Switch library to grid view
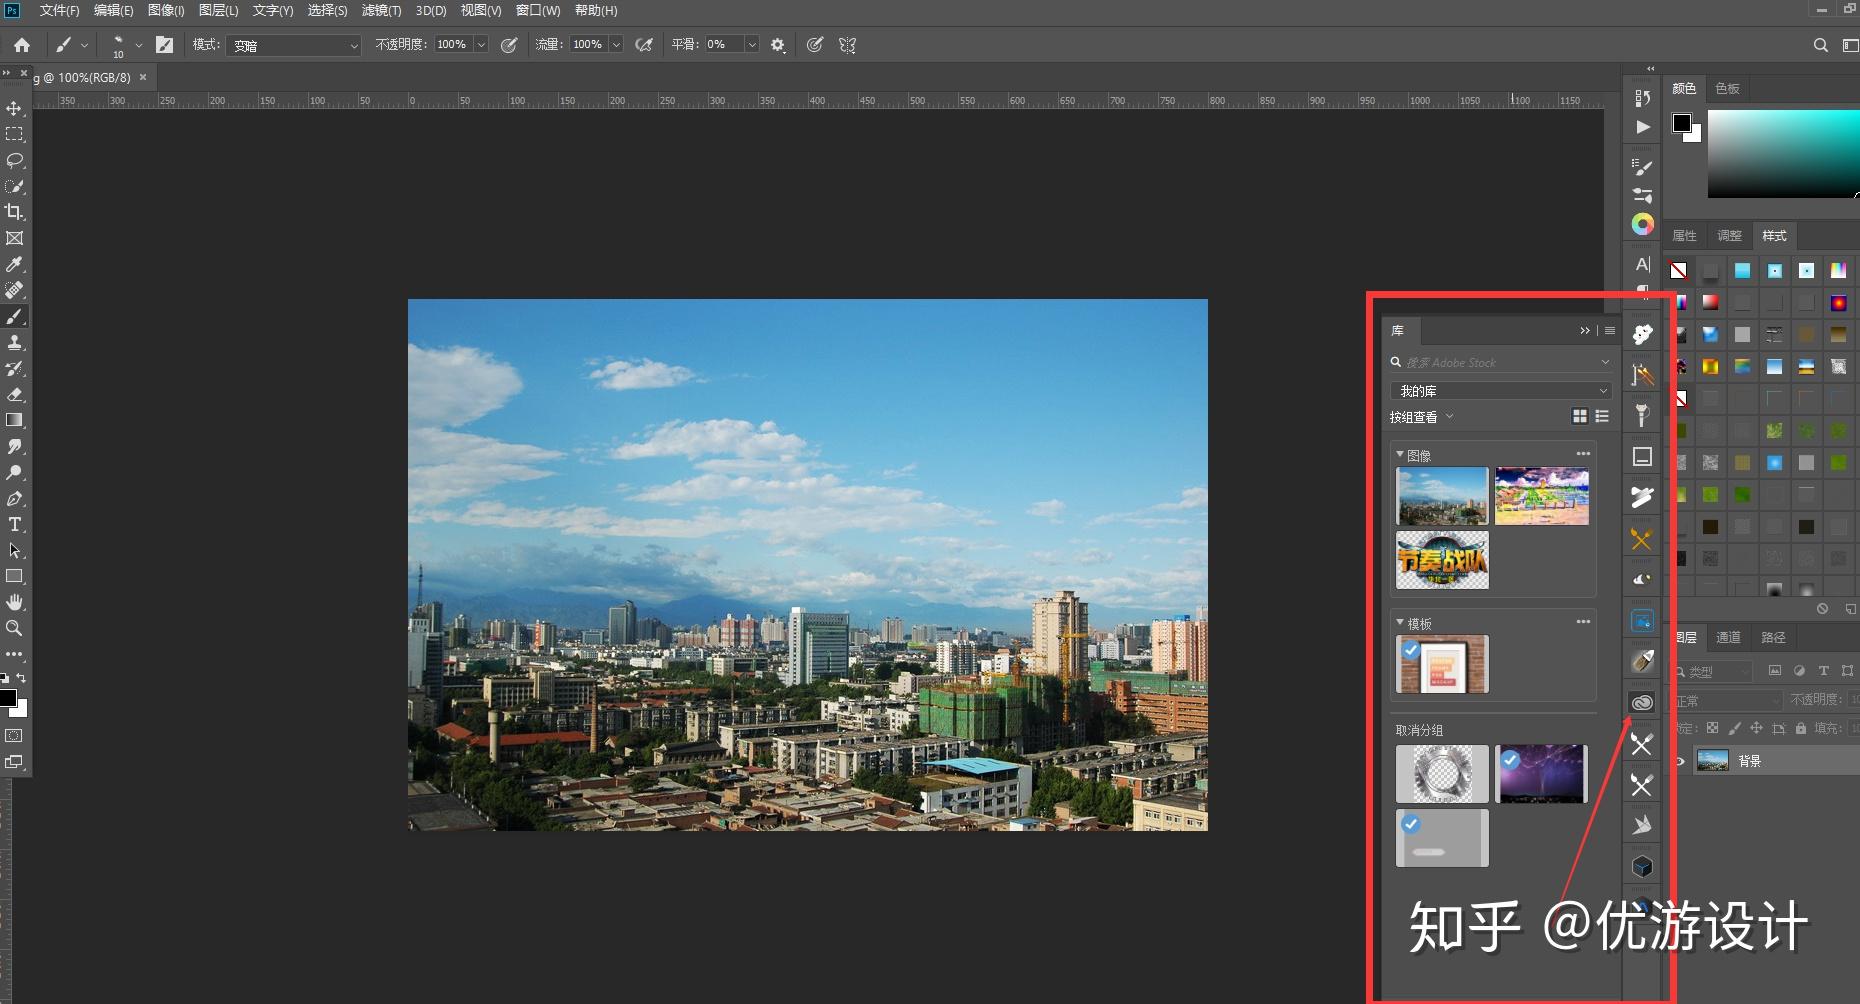The height and width of the screenshot is (1004, 1860). (x=1580, y=416)
